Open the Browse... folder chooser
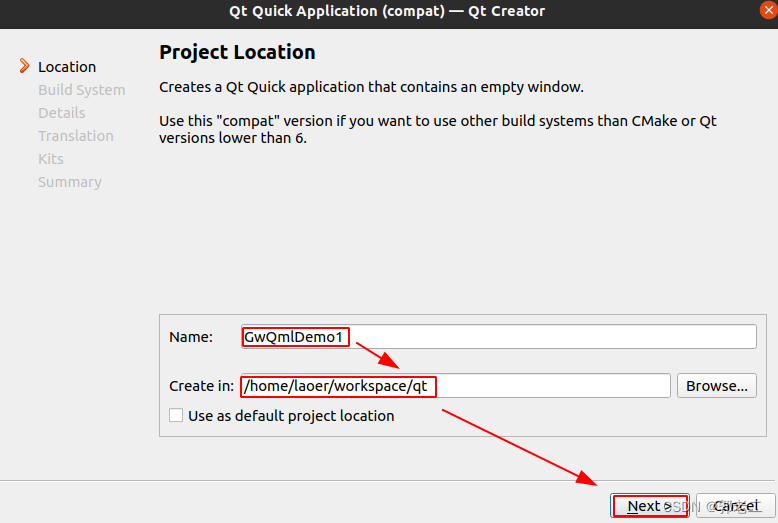This screenshot has height=523, width=778. 716,386
